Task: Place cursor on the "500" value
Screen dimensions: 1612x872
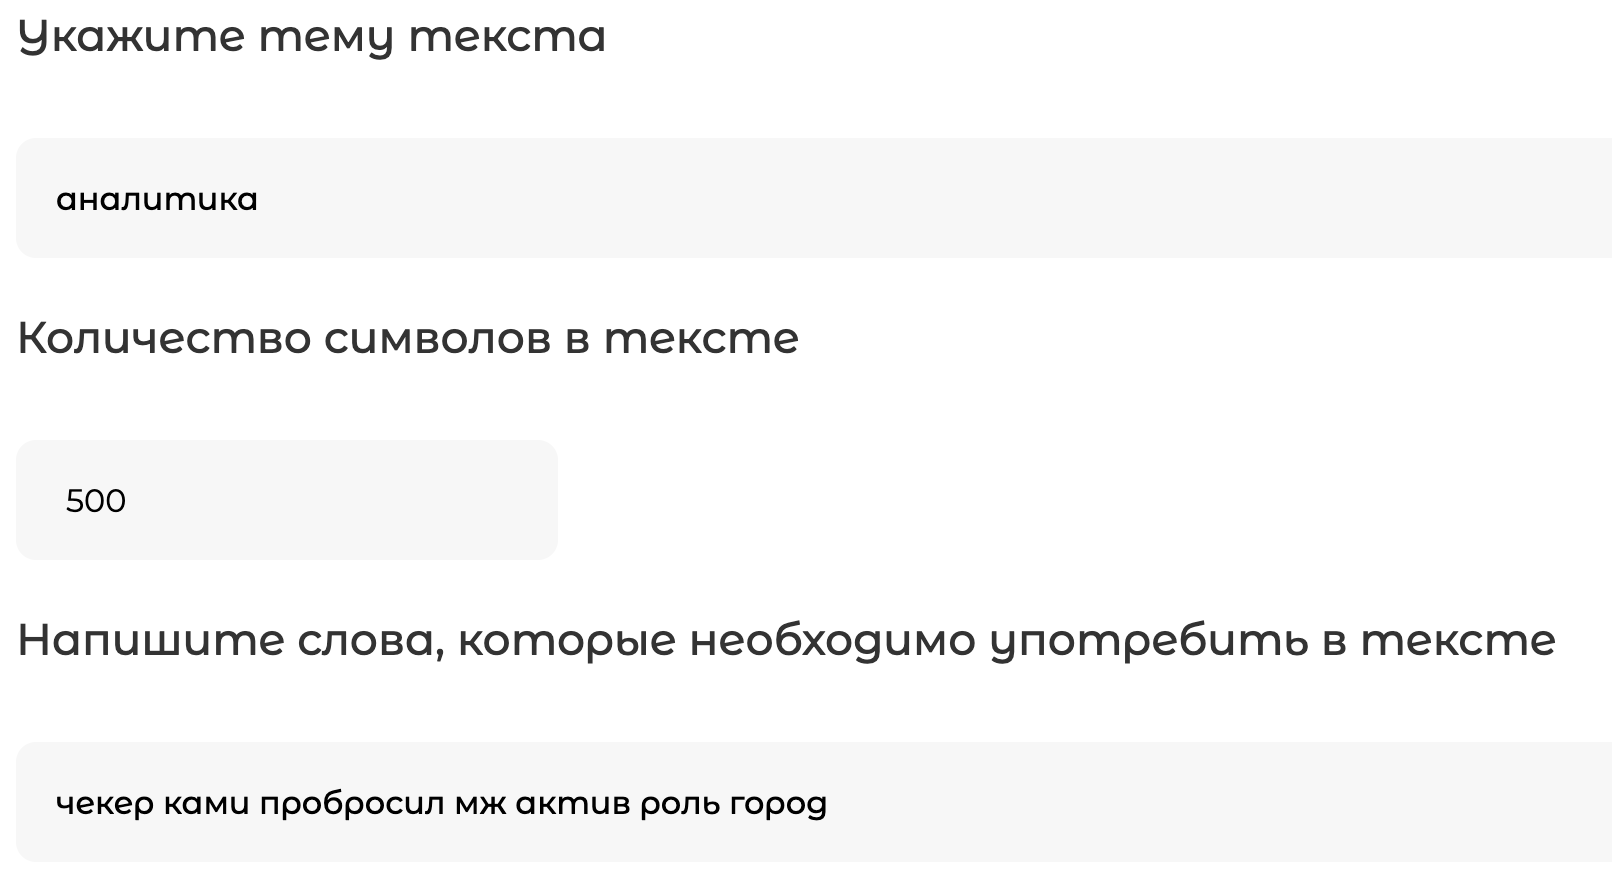Action: (96, 501)
